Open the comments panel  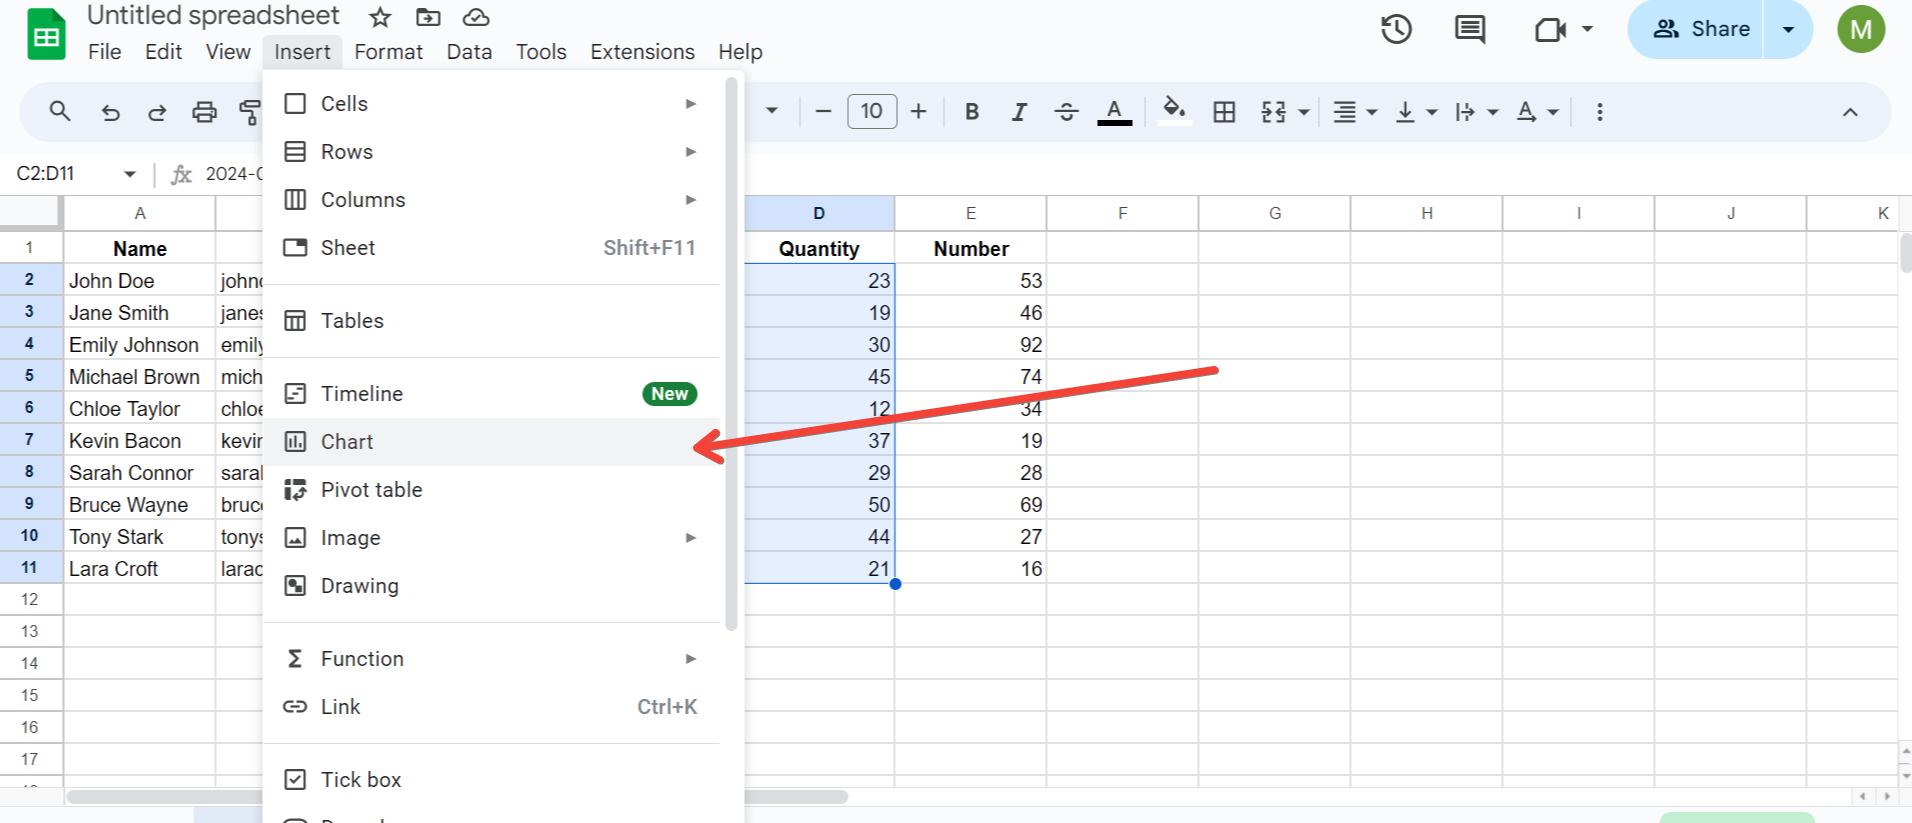(1470, 29)
